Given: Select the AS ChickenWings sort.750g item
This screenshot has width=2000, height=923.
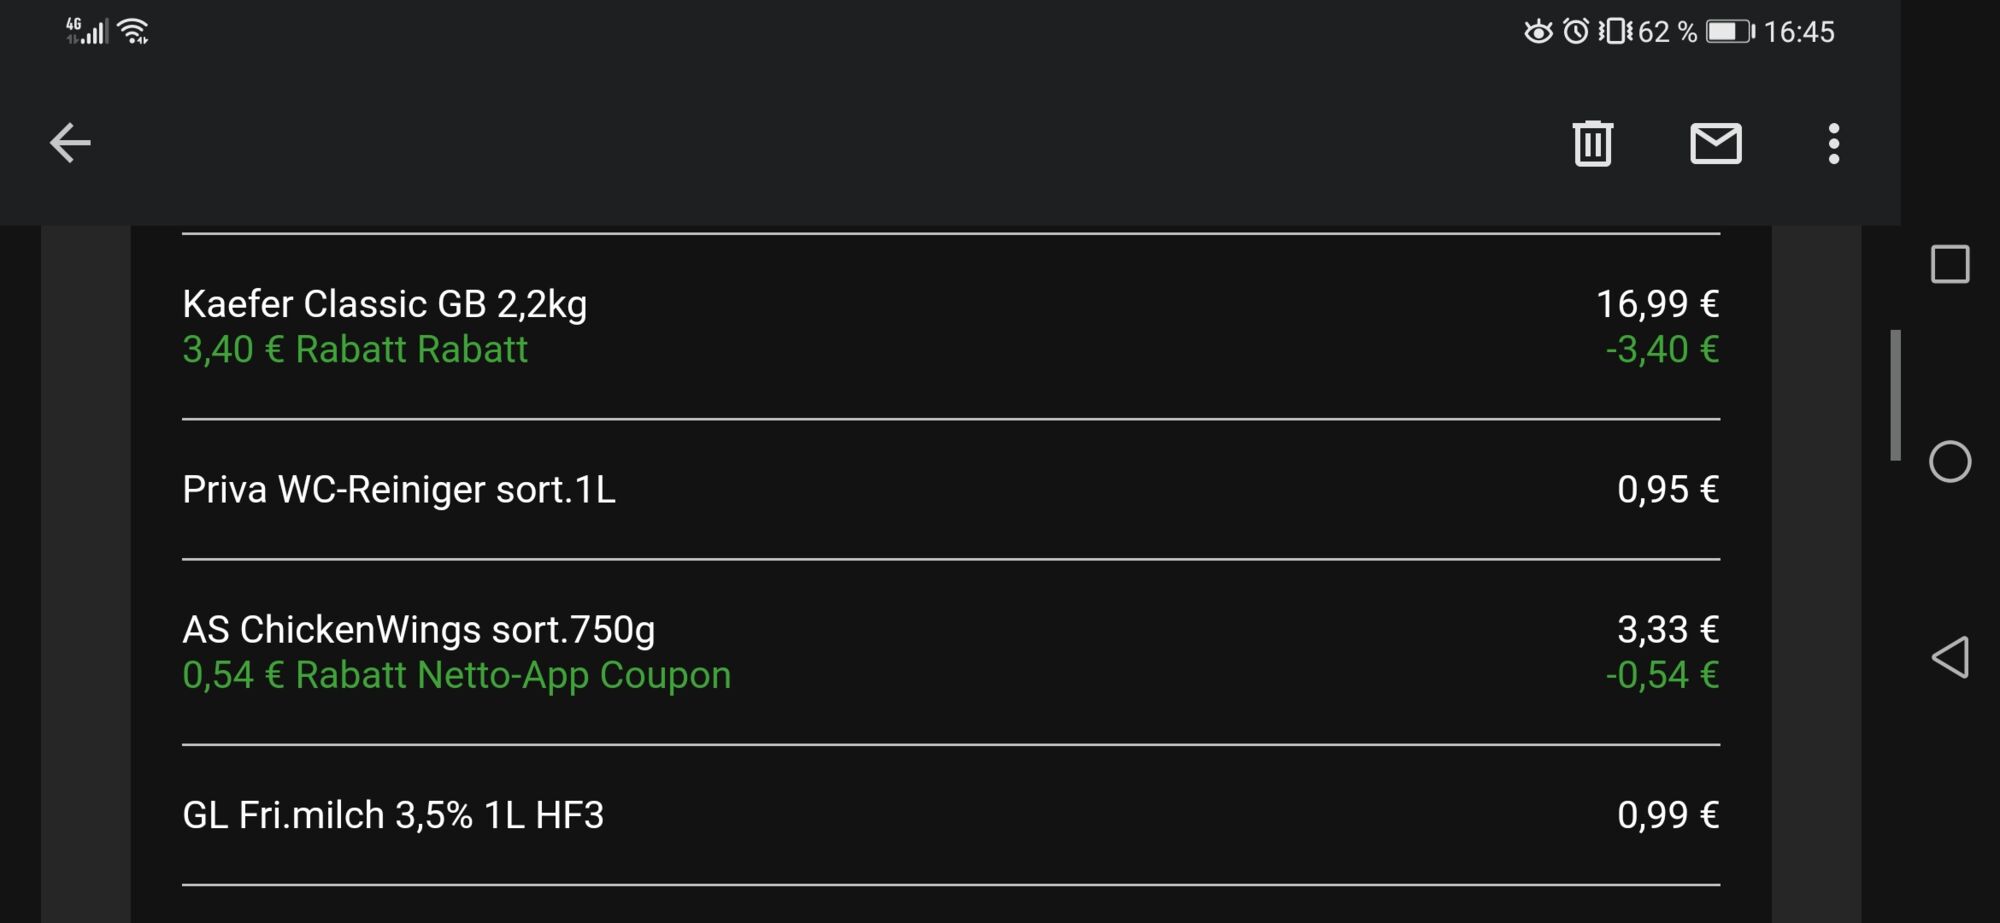Looking at the screenshot, I should click(951, 652).
